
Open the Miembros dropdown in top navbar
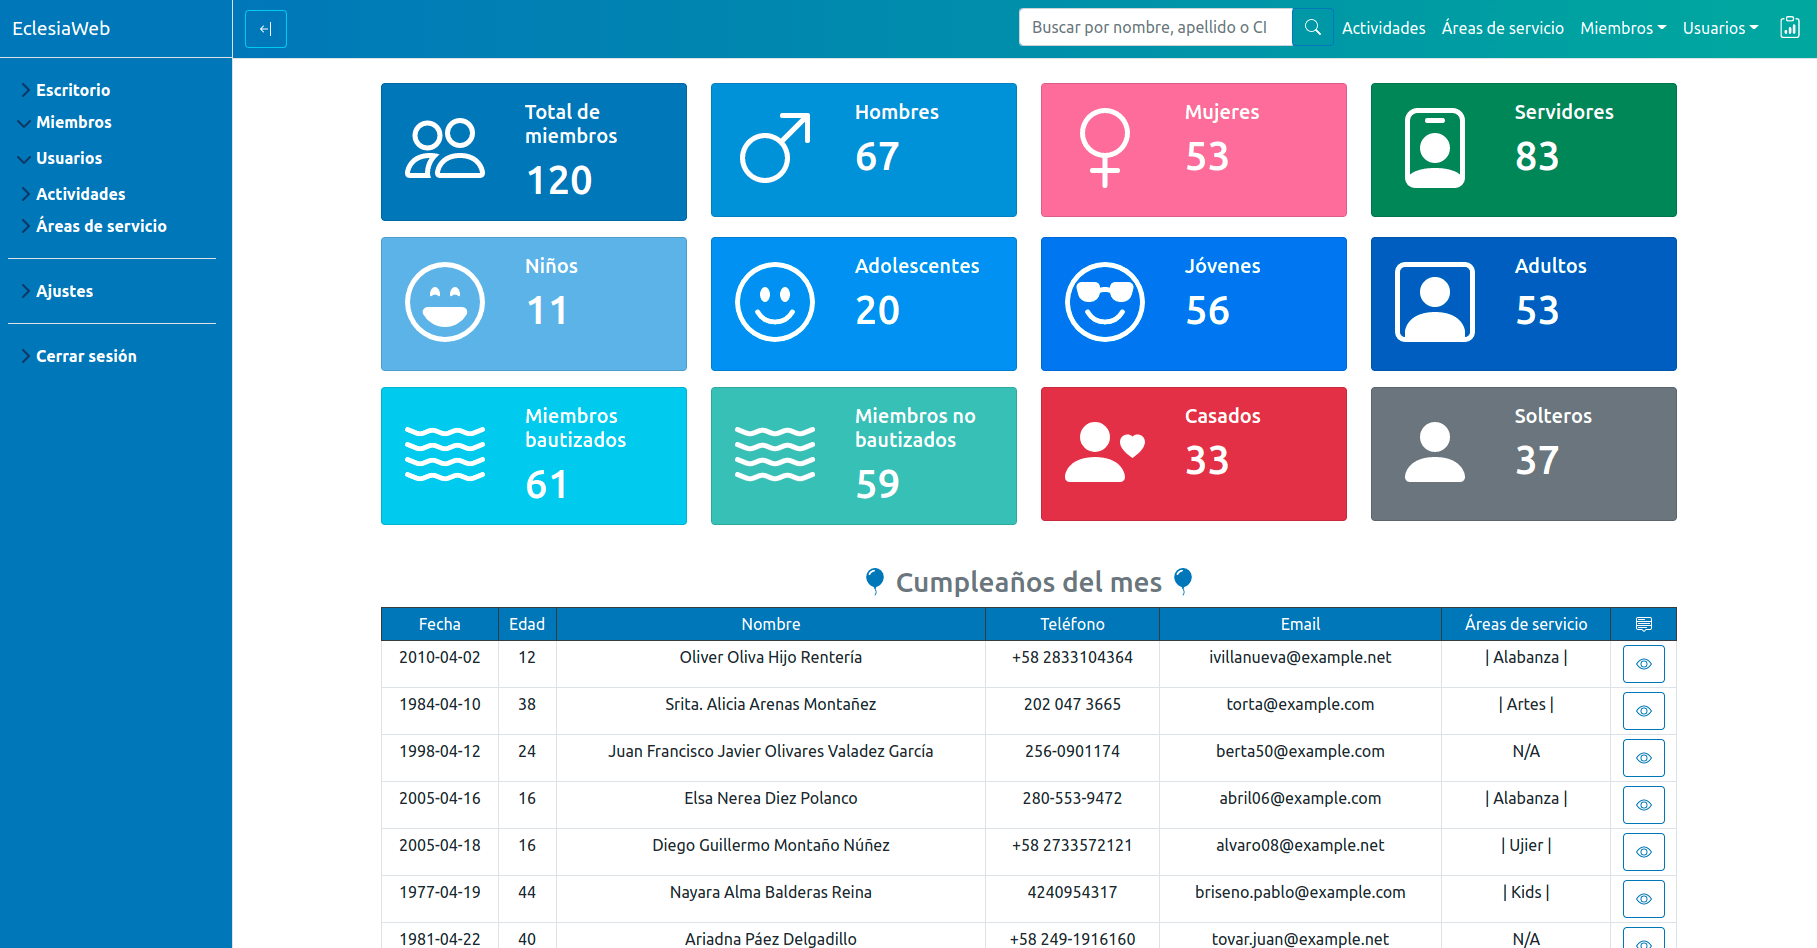point(1622,28)
